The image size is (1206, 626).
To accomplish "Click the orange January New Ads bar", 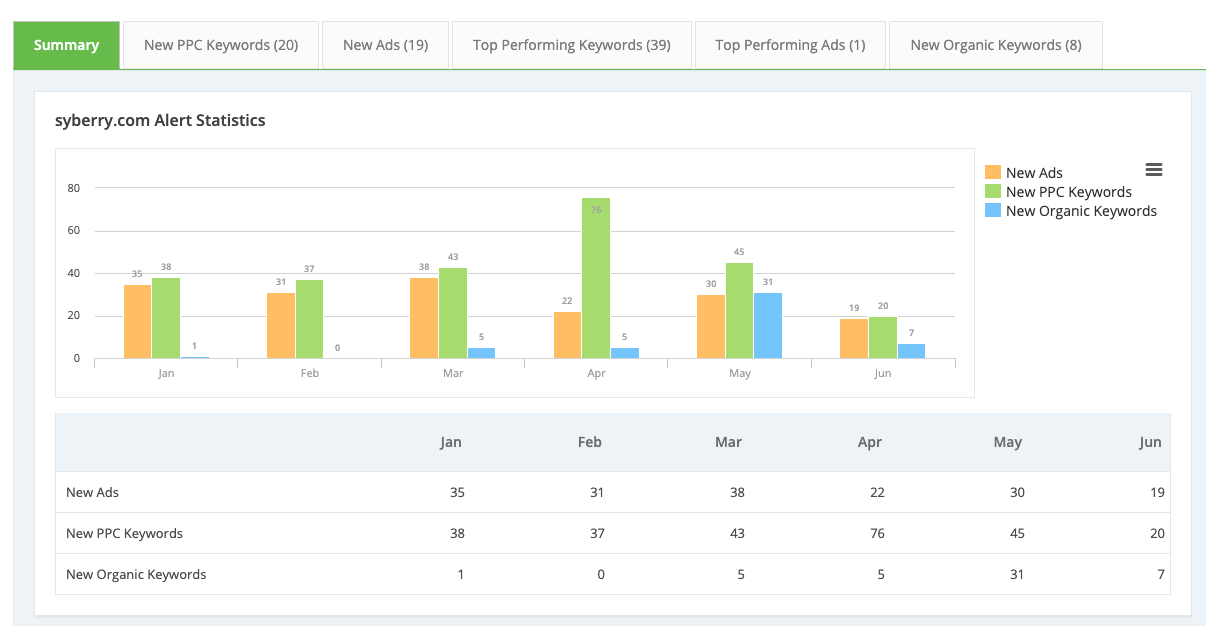I will 138,321.
